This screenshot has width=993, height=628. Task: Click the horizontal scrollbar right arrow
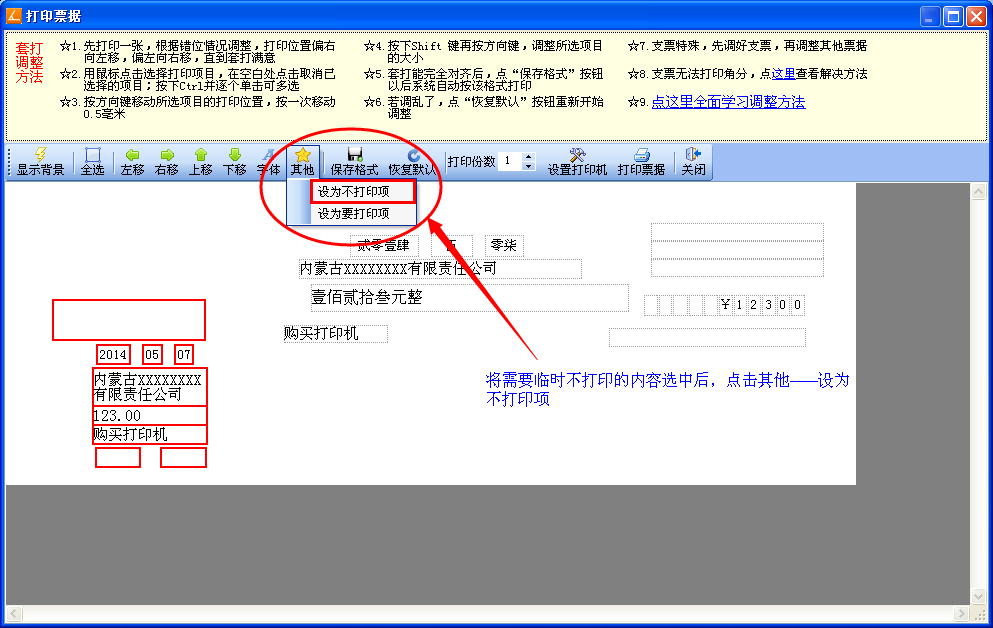tap(962, 613)
